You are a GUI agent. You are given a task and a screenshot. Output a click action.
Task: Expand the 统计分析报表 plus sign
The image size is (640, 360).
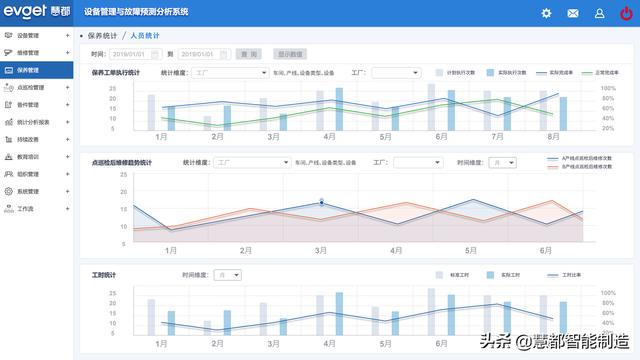67,122
